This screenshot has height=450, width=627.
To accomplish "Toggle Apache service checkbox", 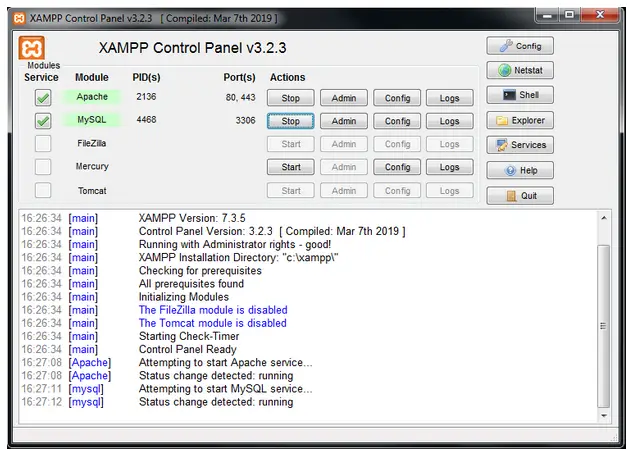I will pyautogui.click(x=43, y=98).
